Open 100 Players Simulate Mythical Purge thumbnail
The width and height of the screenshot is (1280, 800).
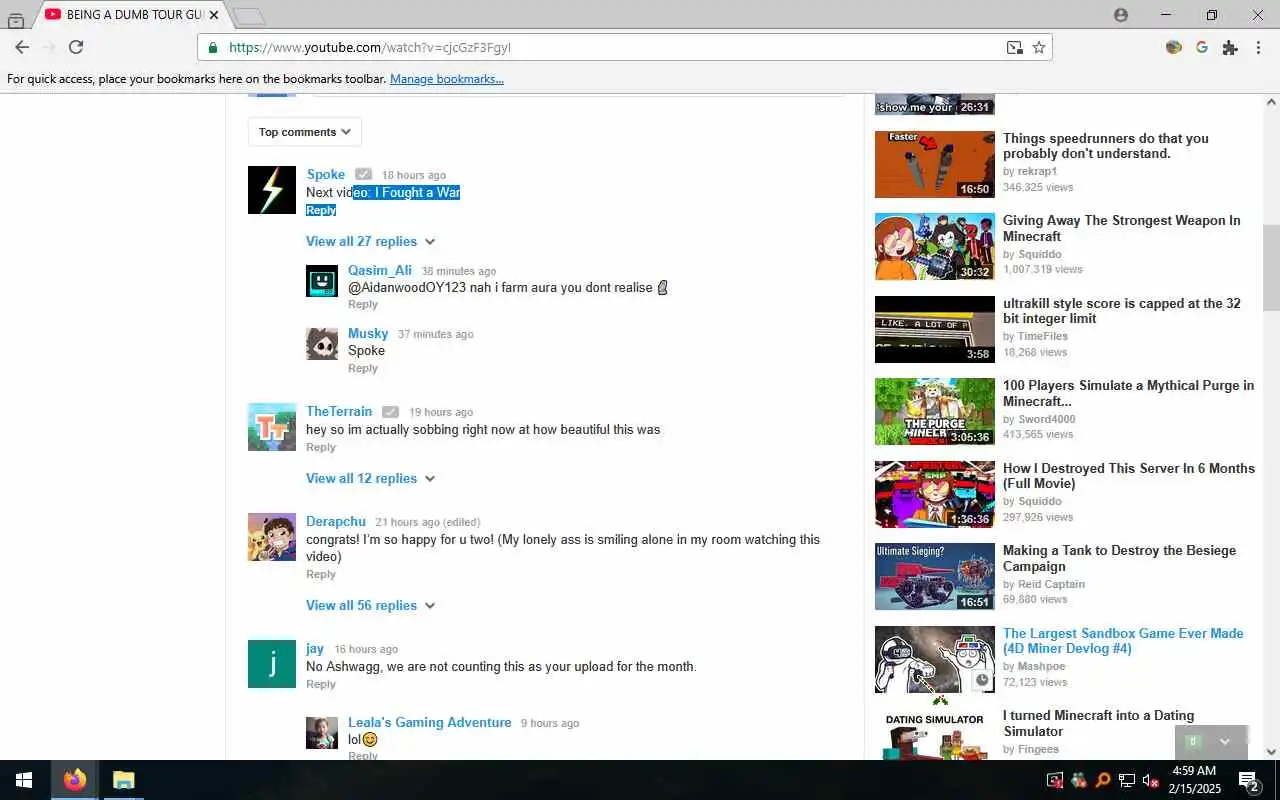pos(935,411)
